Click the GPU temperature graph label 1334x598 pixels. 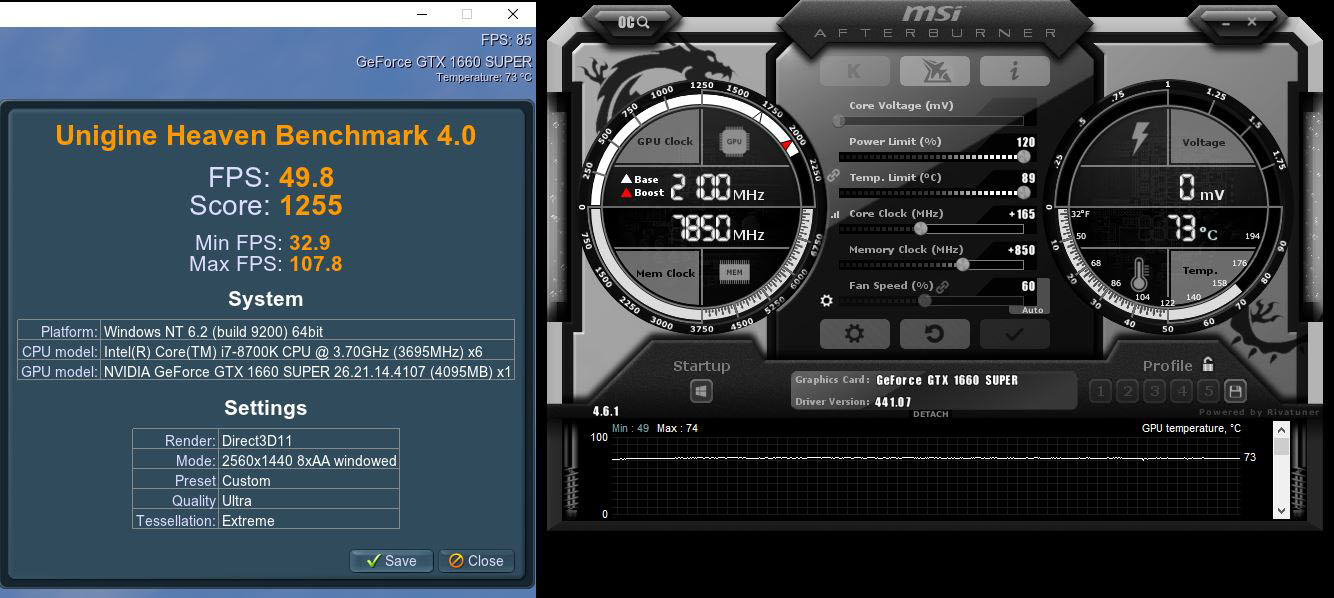point(1191,429)
